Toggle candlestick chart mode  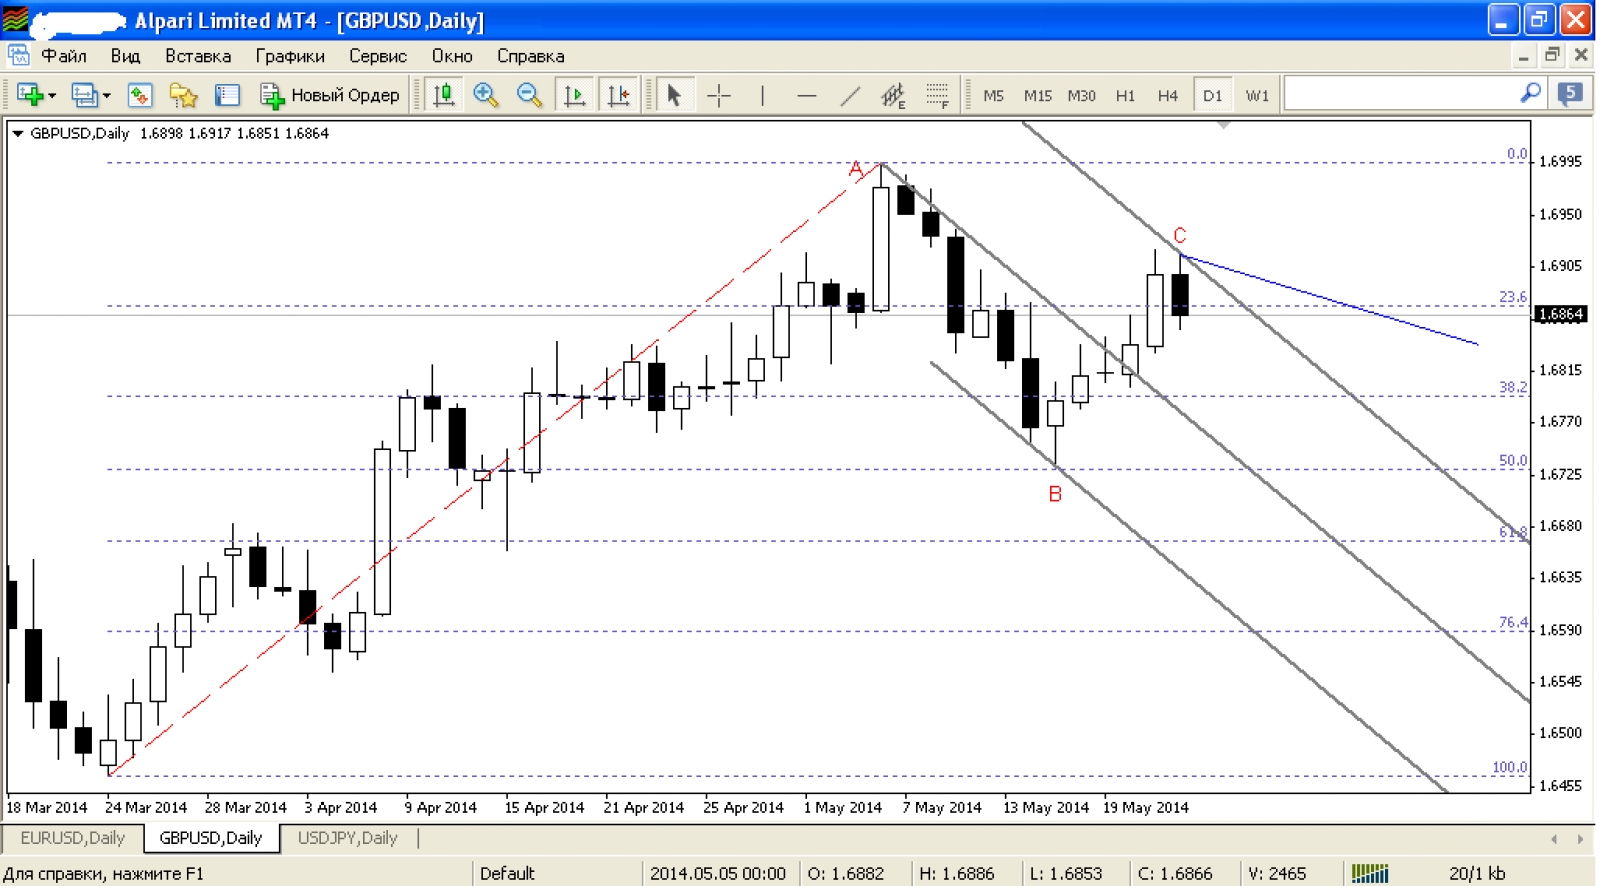(x=443, y=95)
